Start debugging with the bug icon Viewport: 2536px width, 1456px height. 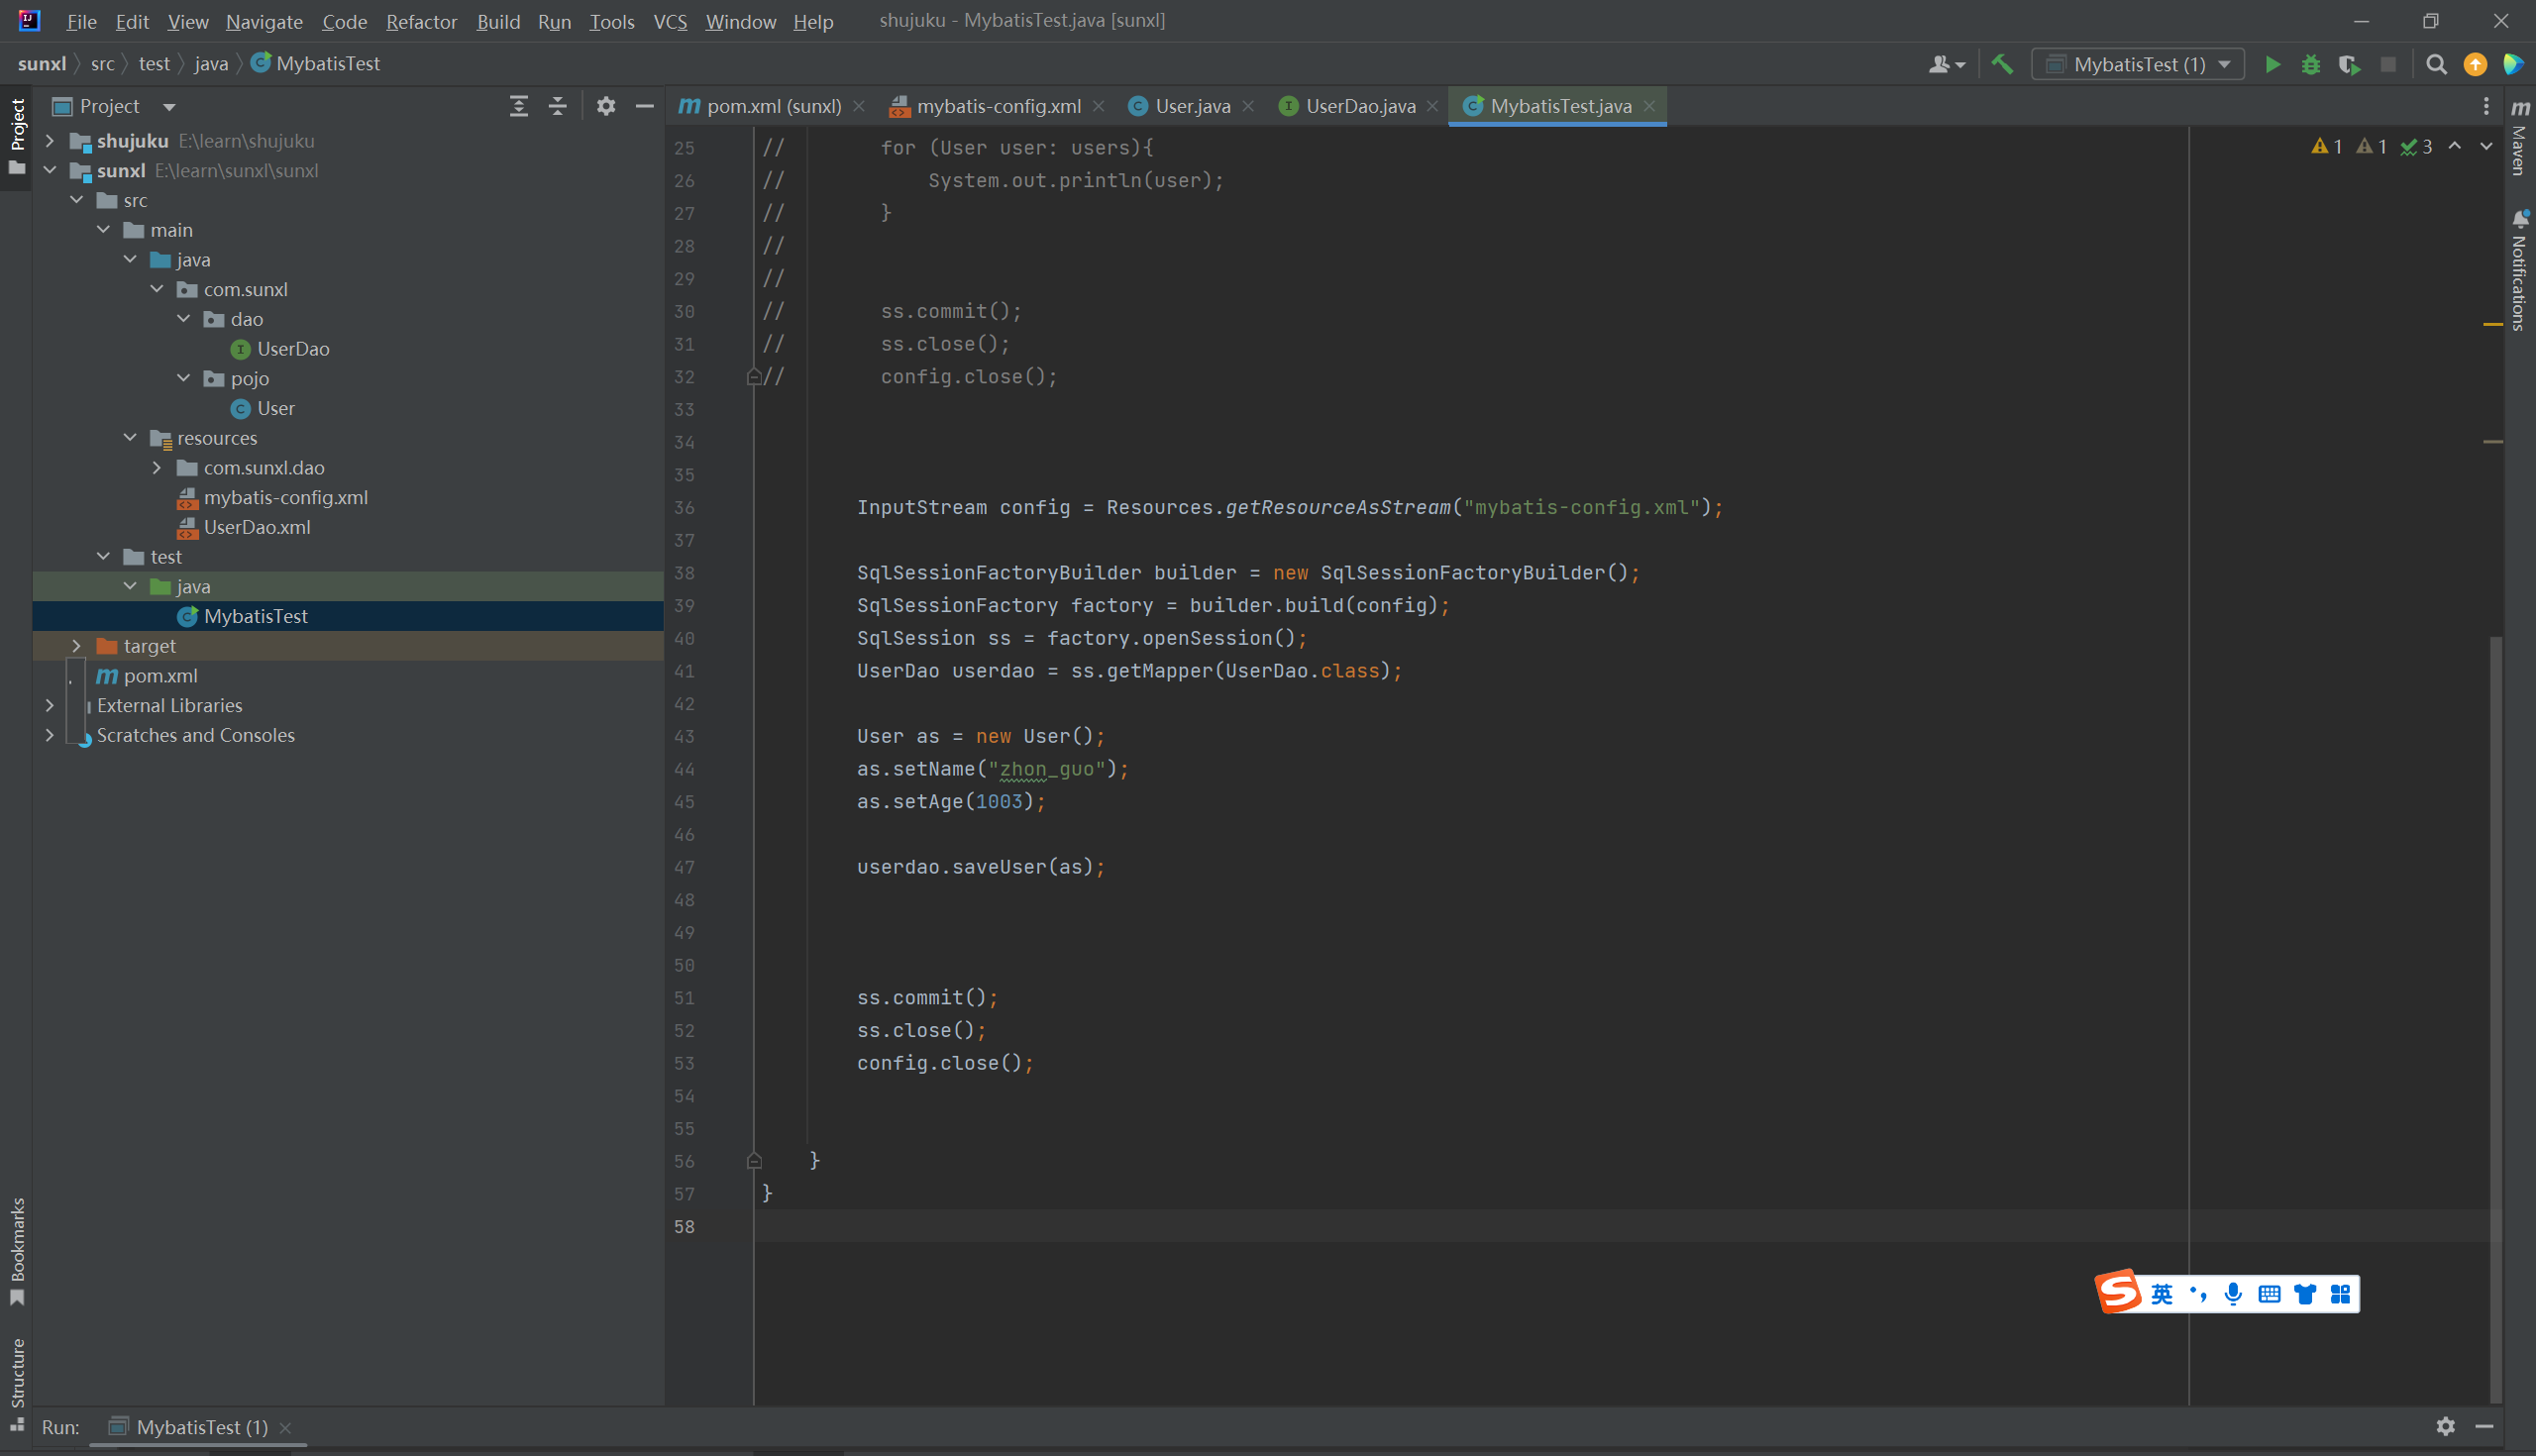(x=2311, y=65)
